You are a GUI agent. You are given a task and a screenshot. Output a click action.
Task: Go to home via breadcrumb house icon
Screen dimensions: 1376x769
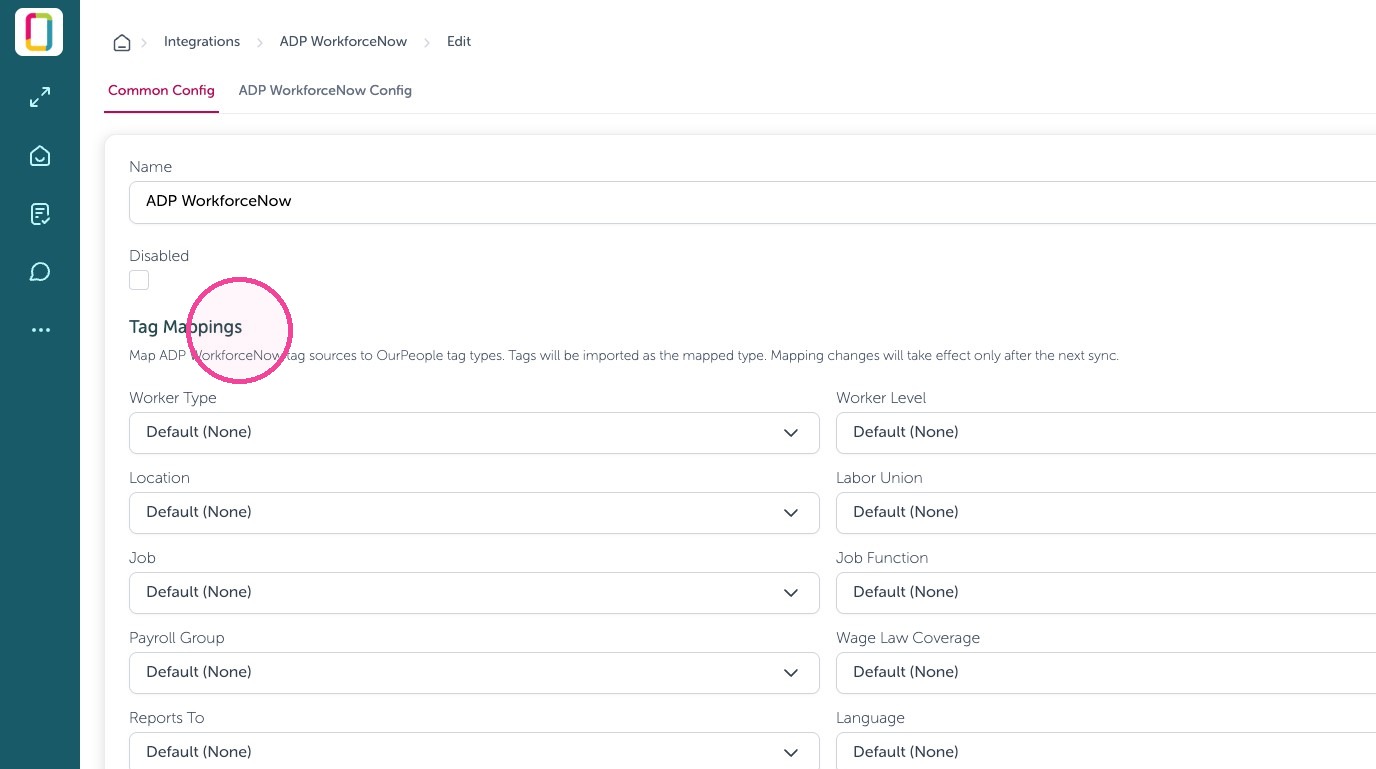tap(122, 42)
